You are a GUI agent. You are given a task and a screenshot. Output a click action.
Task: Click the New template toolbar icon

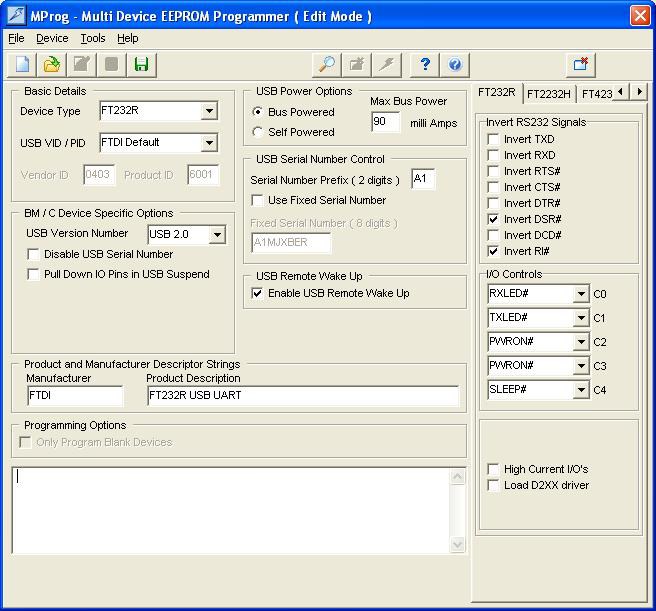pos(22,65)
